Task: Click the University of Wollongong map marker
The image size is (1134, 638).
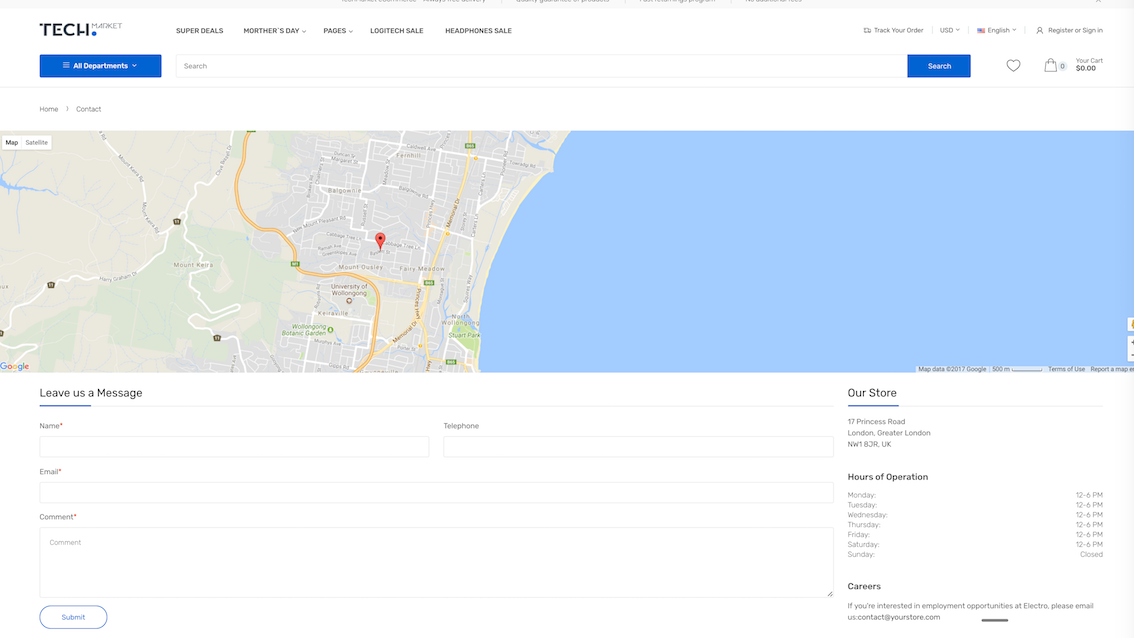Action: [x=349, y=300]
